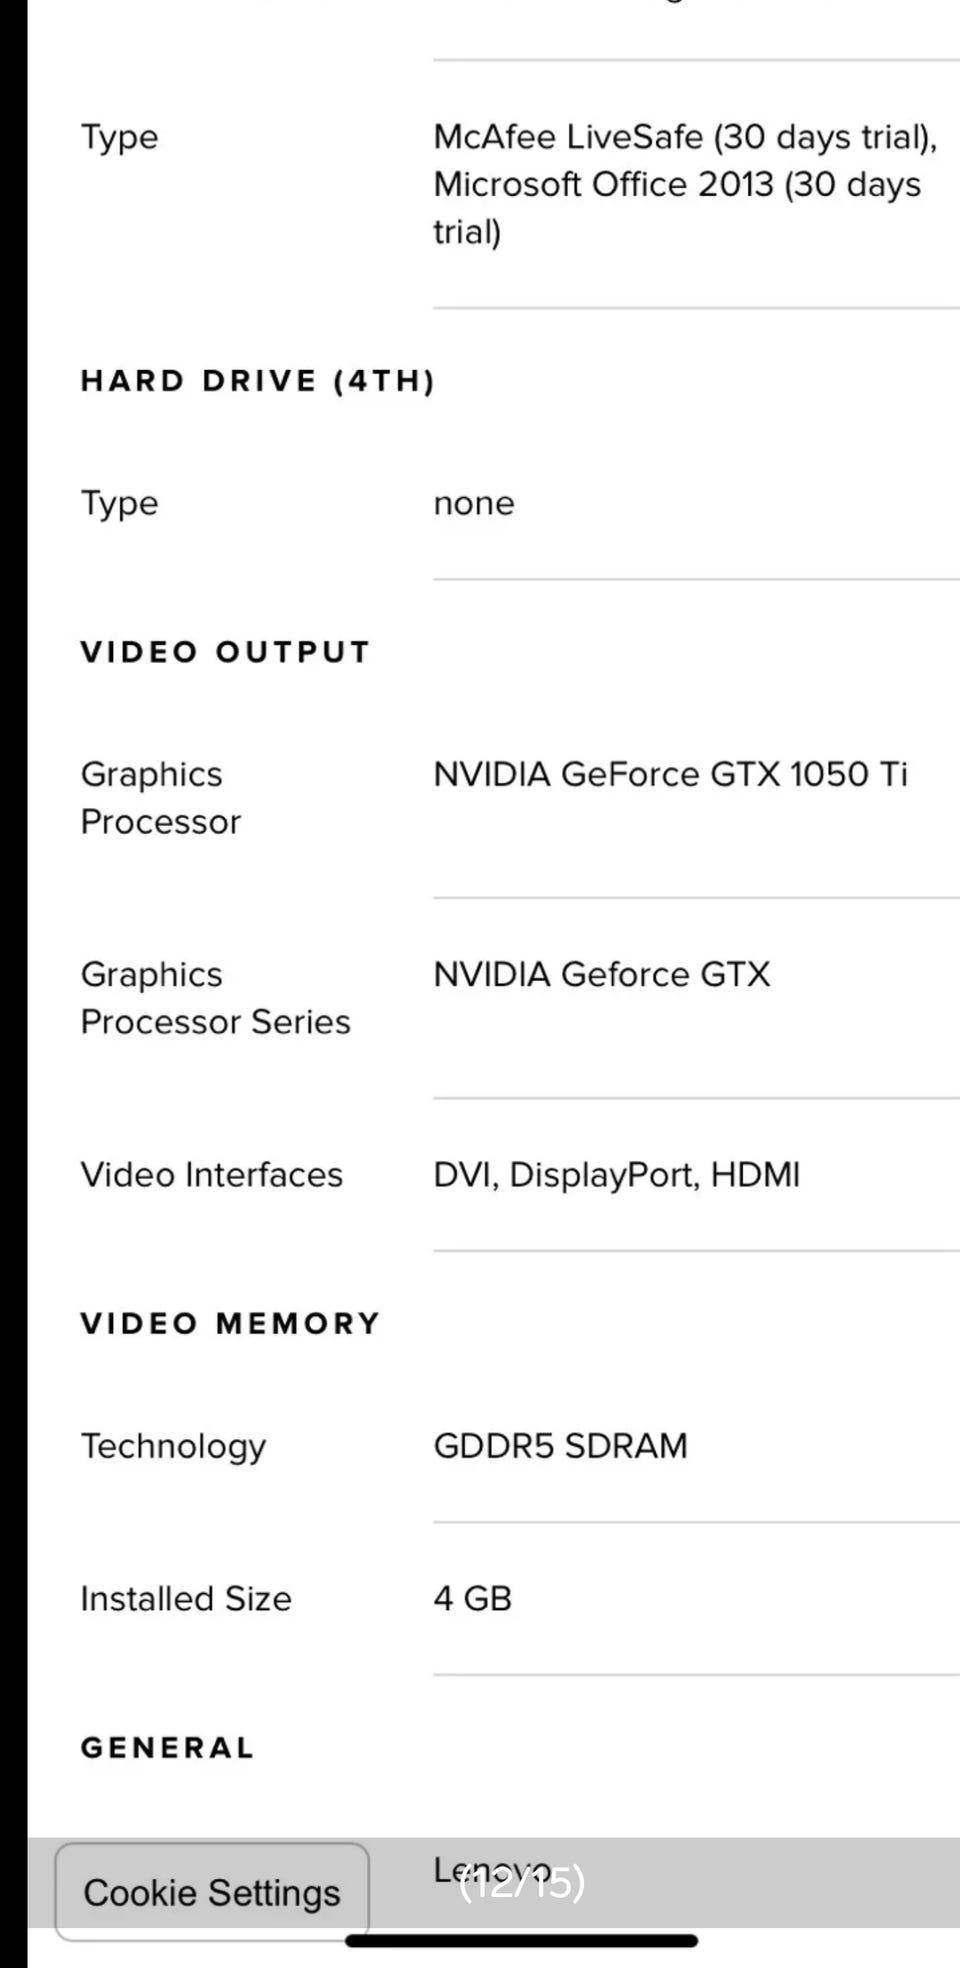Select the VIDEO OUTPUT section heading
This screenshot has height=1968, width=960.
226,652
